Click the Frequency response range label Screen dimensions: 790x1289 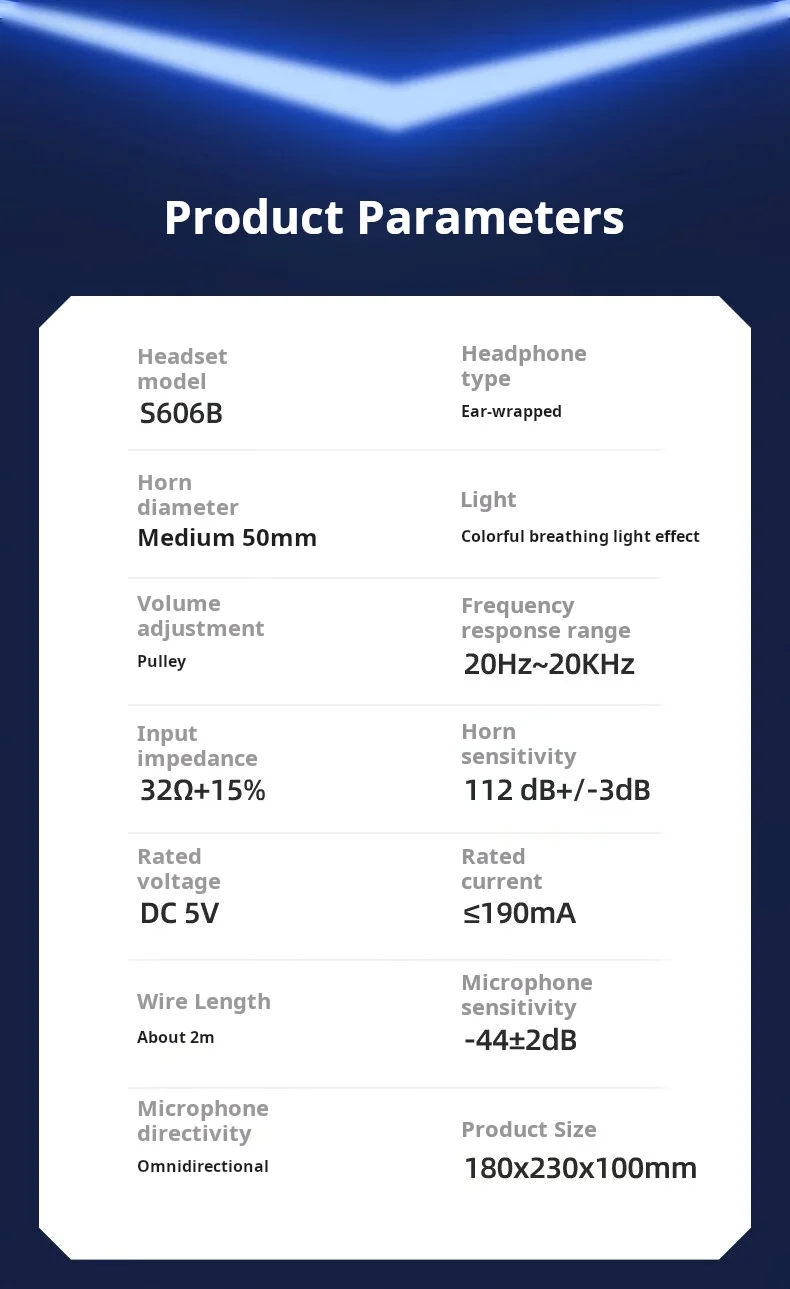point(546,618)
